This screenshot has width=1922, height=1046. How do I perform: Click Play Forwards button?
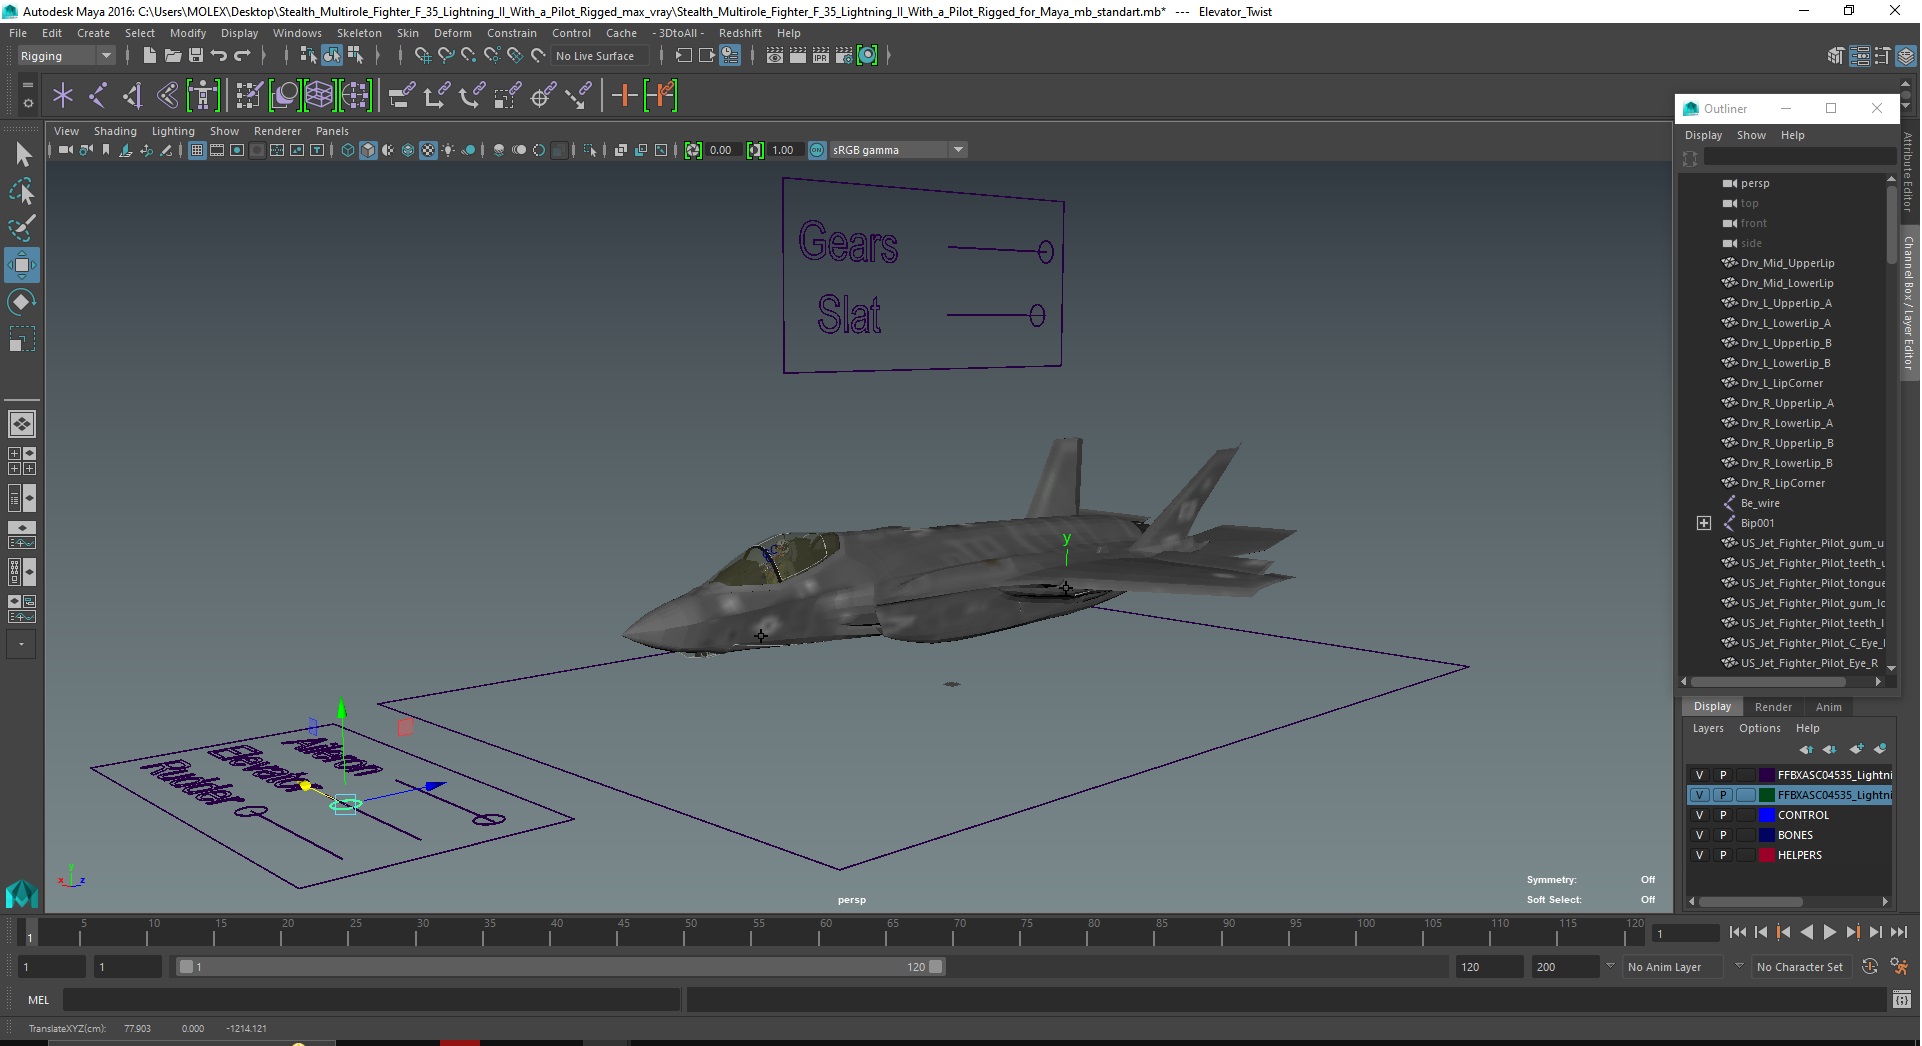pyautogui.click(x=1829, y=932)
